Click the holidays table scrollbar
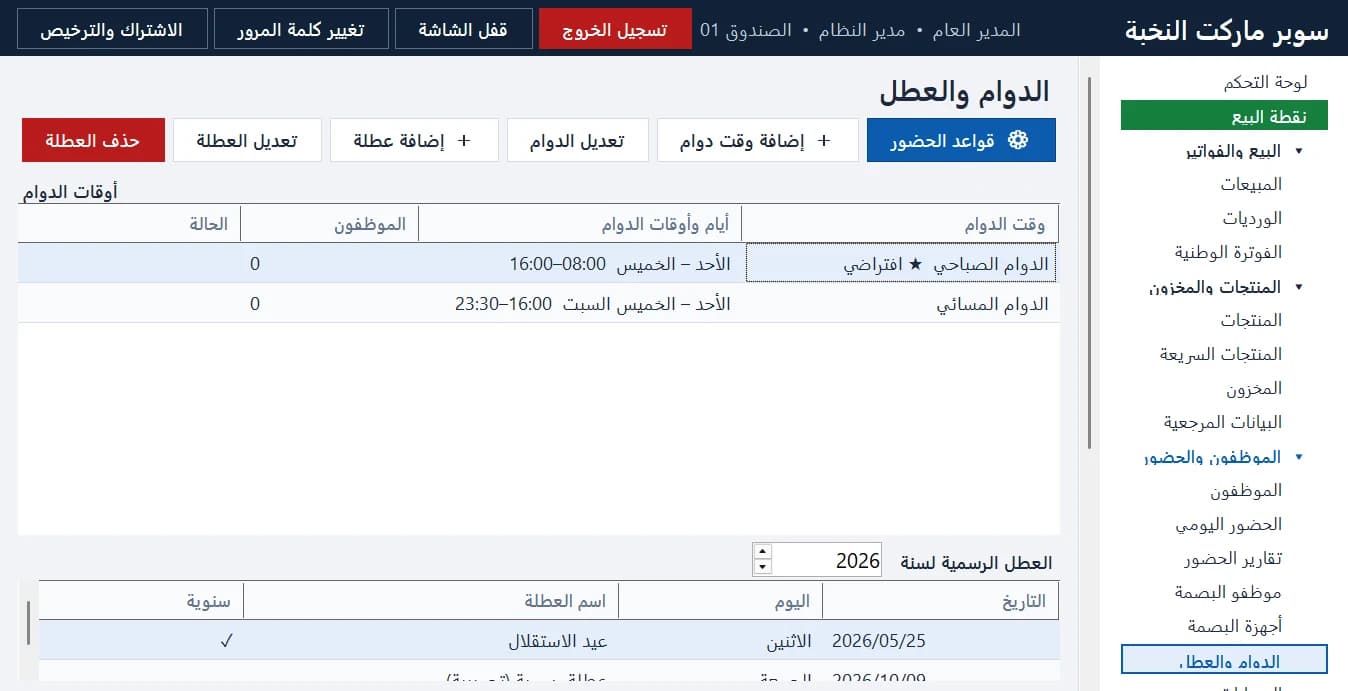Screen dimensions: 1348x691 [28, 622]
